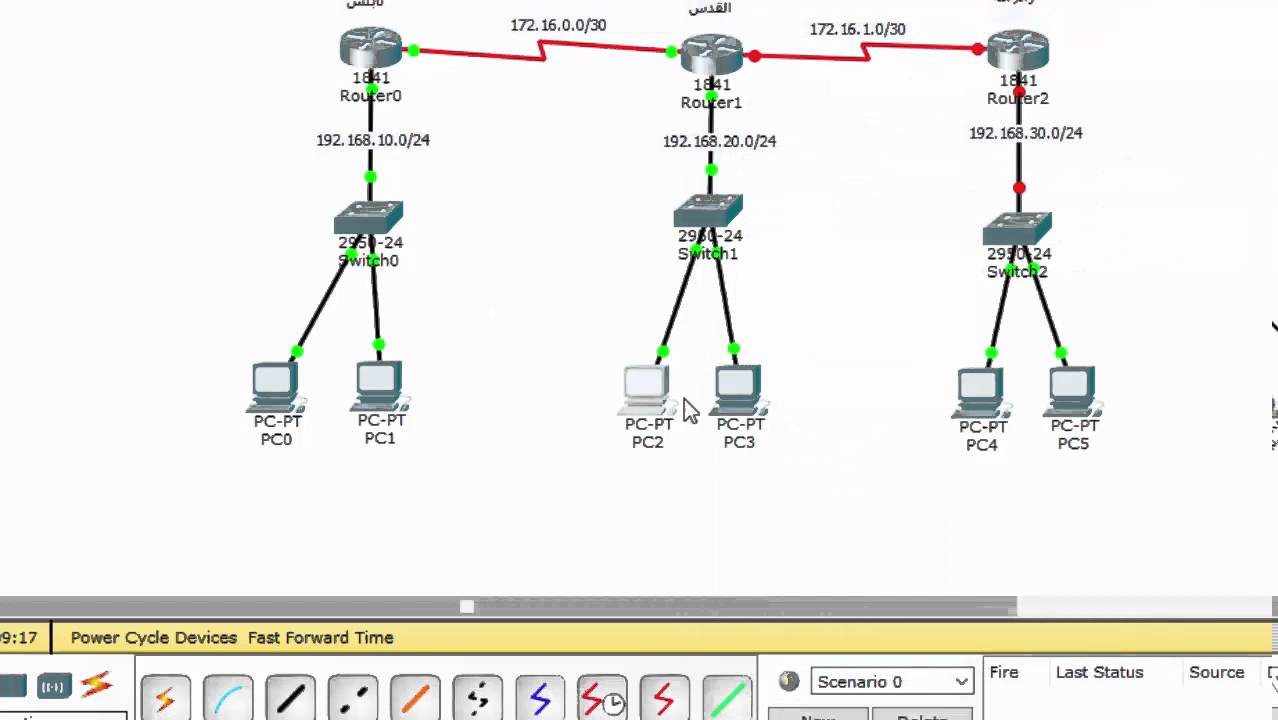This screenshot has width=1278, height=720.
Task: Select the Phone cable connection
Action: click(x=478, y=697)
